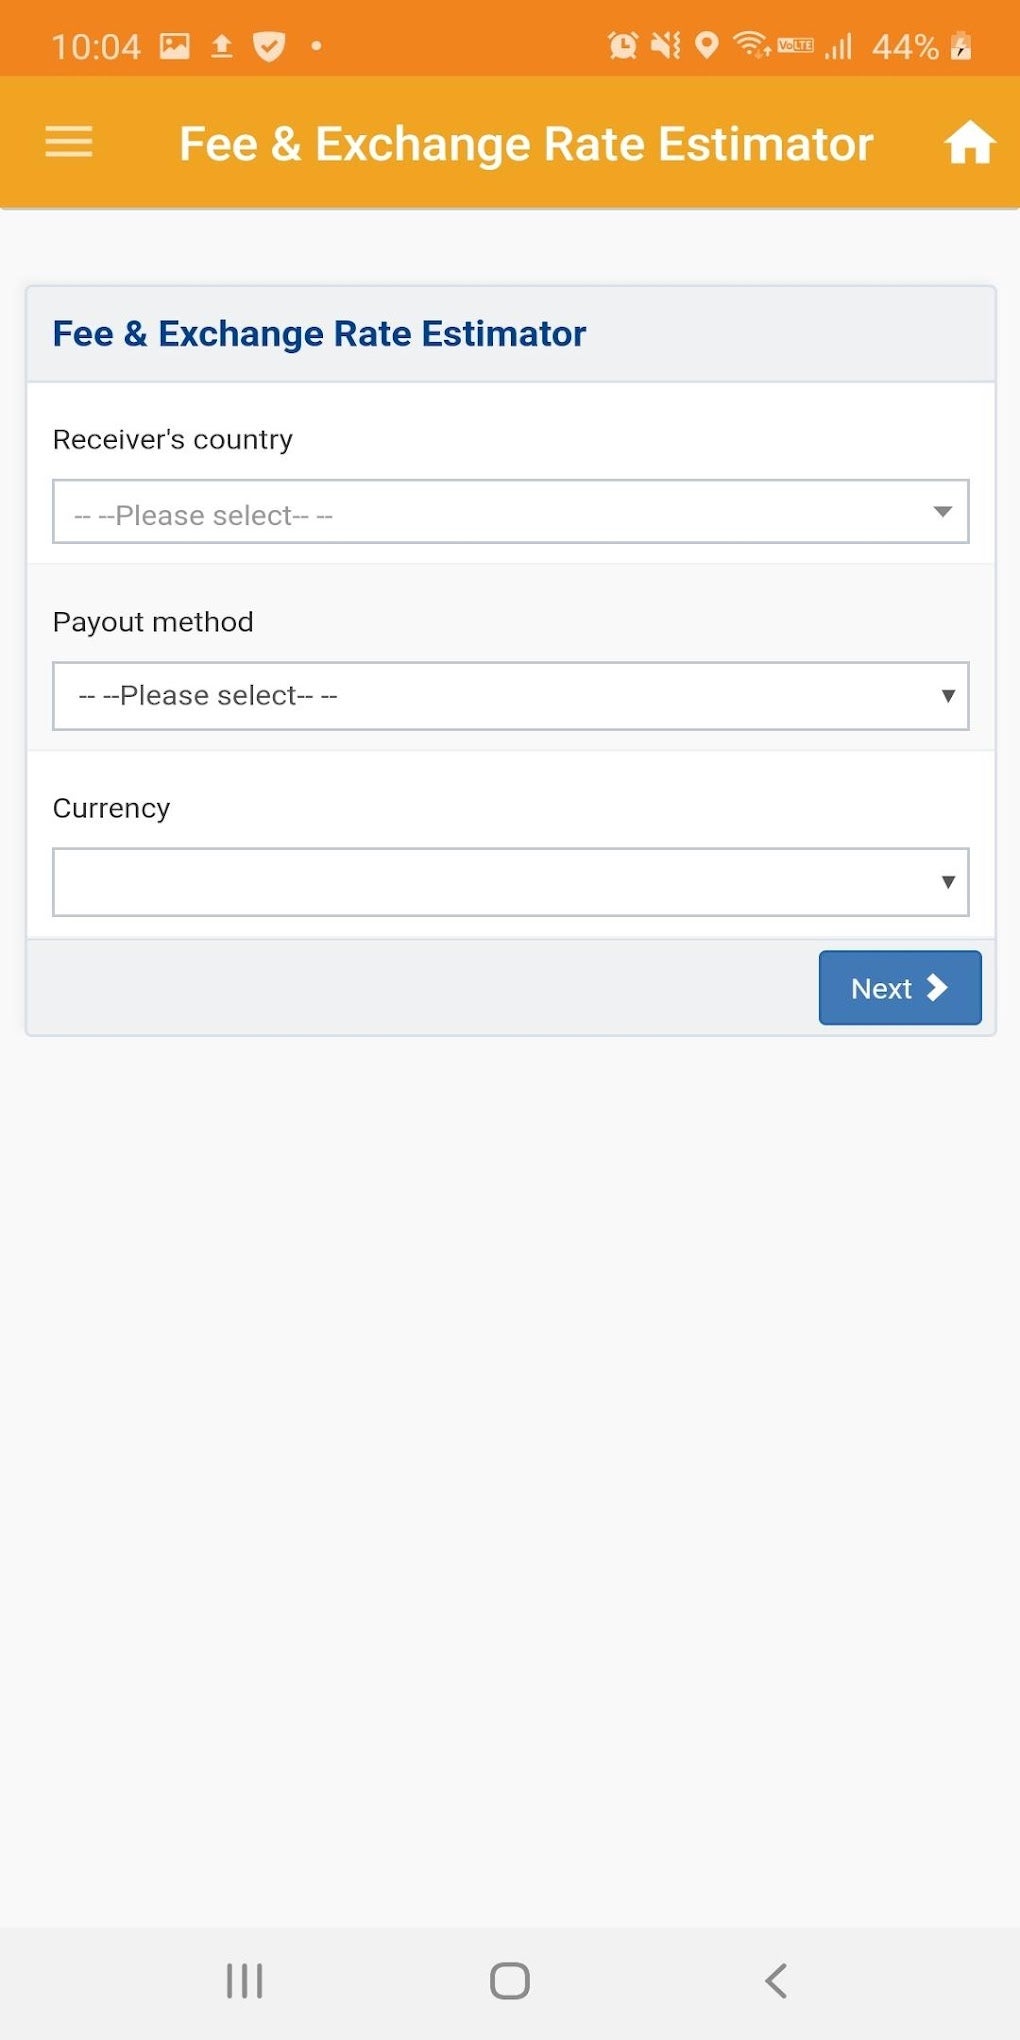Viewport: 1020px width, 2040px height.
Task: Tap the alarm icon in status bar
Action: click(x=622, y=46)
